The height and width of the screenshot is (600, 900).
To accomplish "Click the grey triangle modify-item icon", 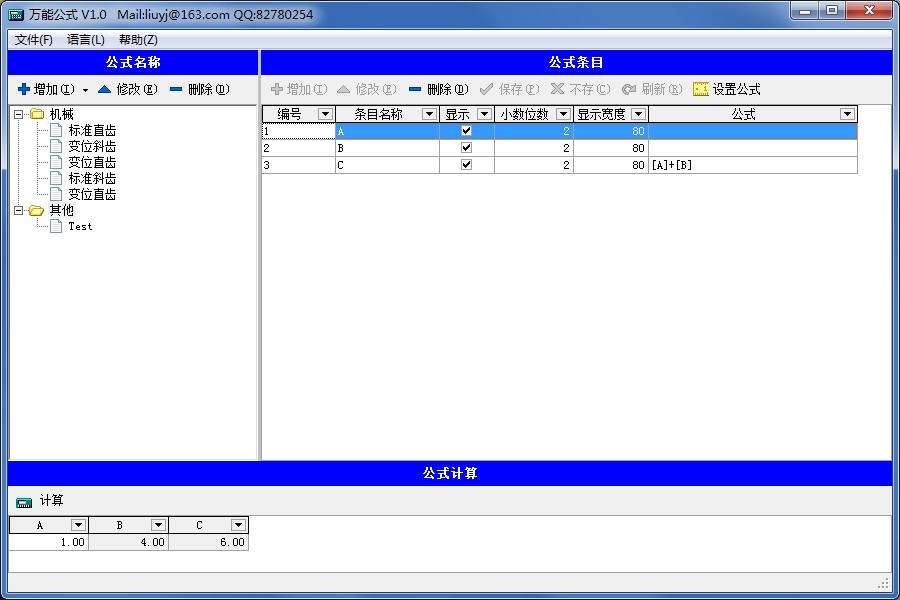I will click(343, 89).
